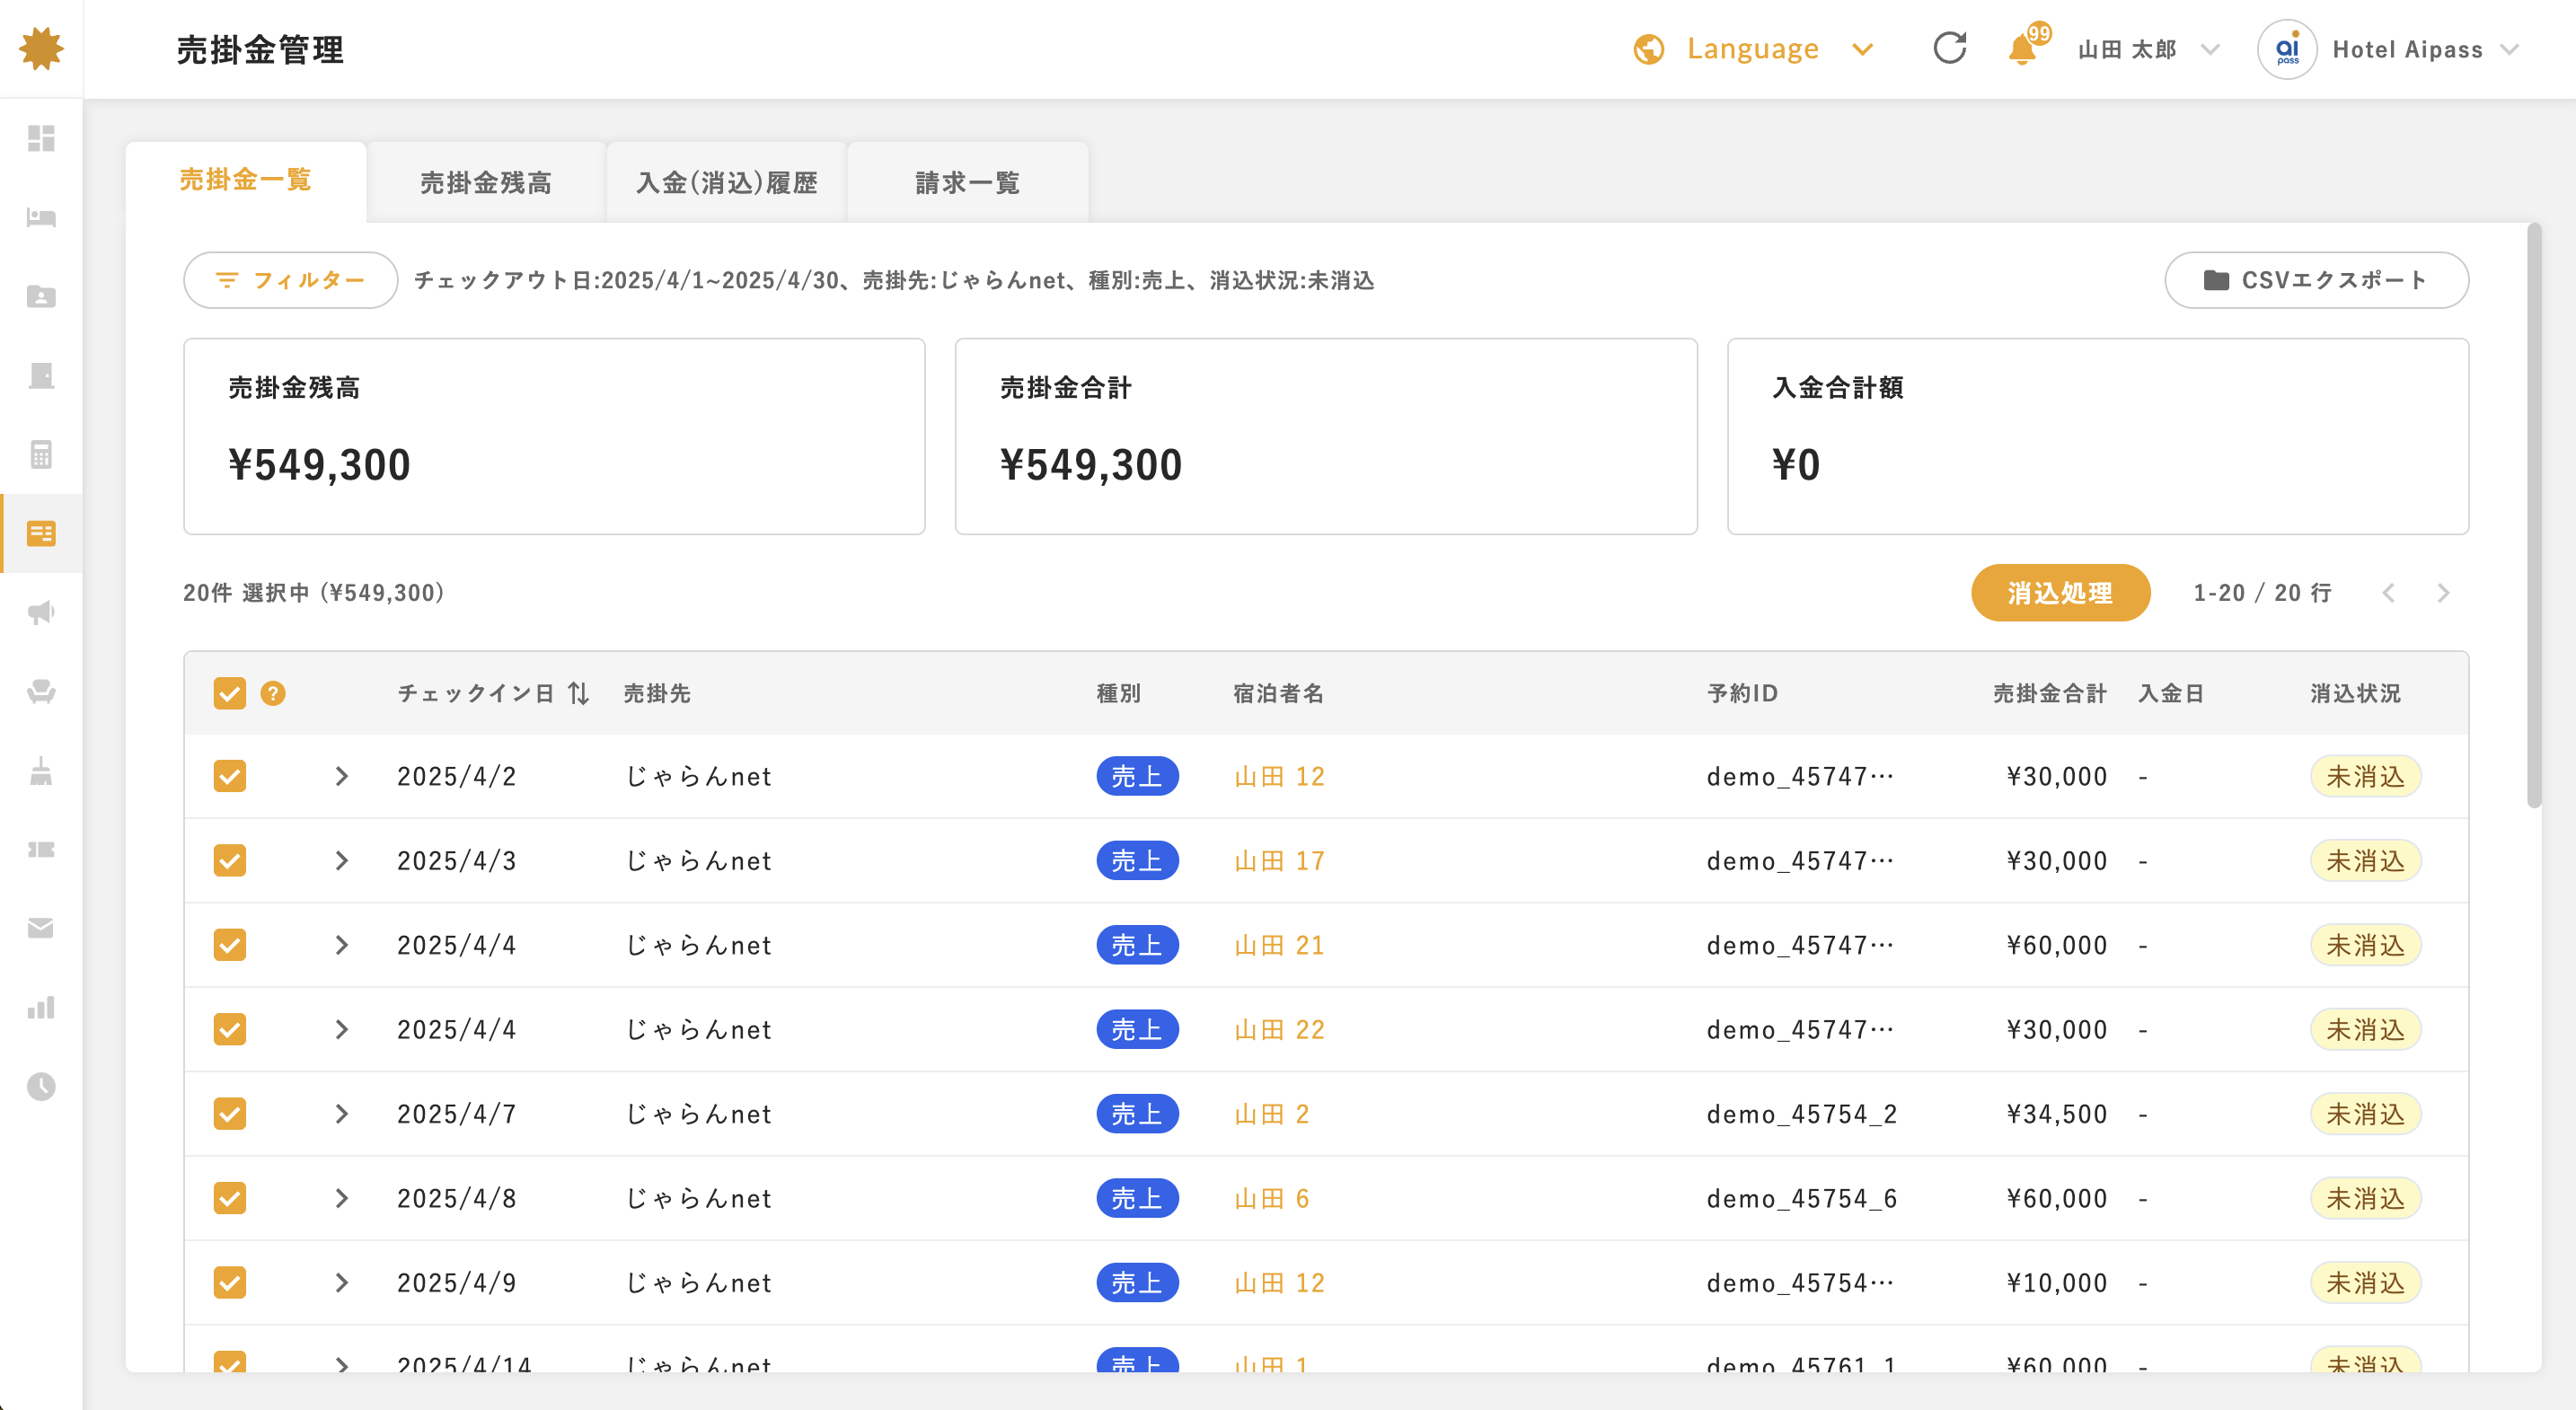Expand the 山田 21 row chevron
This screenshot has width=2576, height=1410.
(342, 945)
